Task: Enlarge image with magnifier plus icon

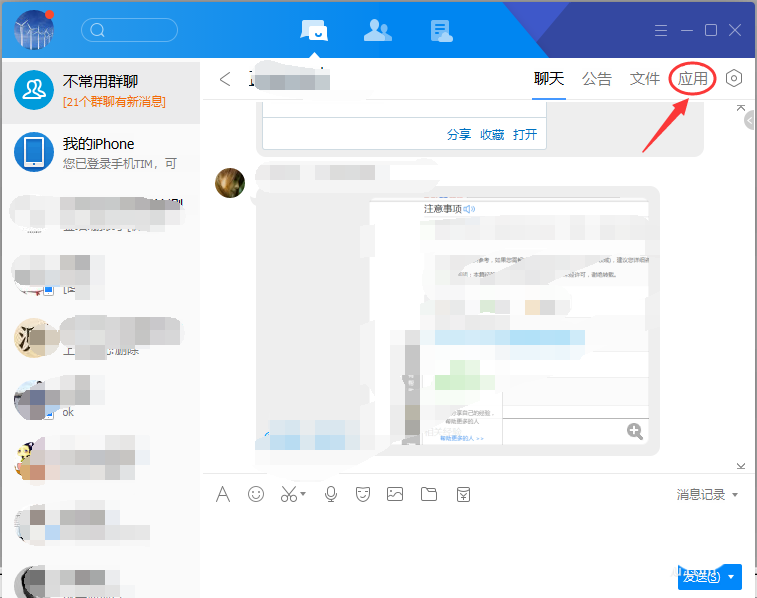Action: (x=635, y=431)
